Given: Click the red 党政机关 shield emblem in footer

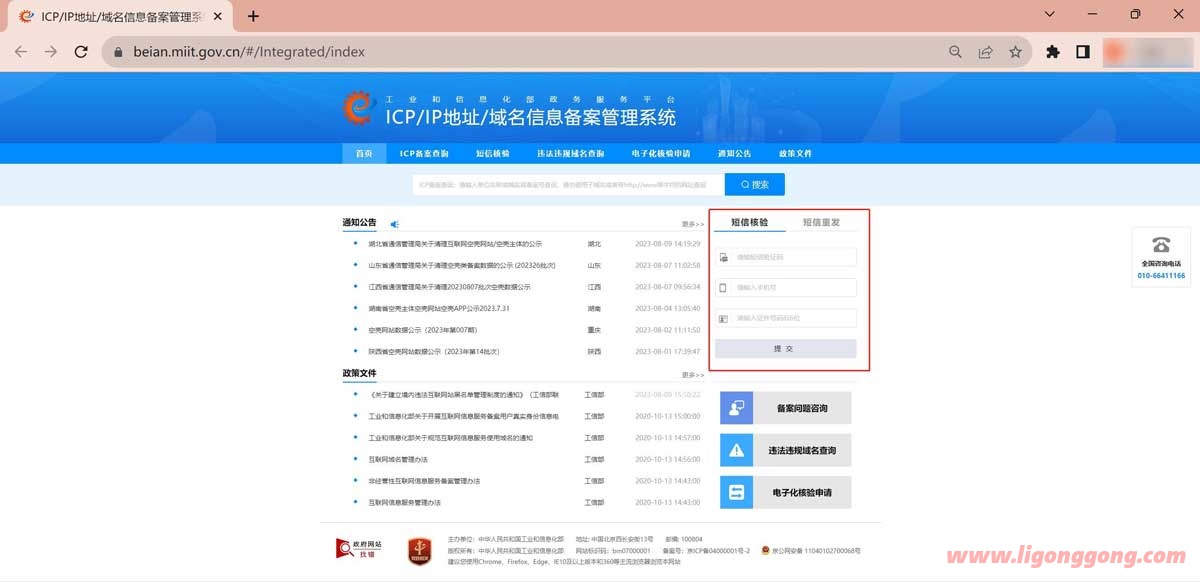Looking at the screenshot, I should [419, 551].
